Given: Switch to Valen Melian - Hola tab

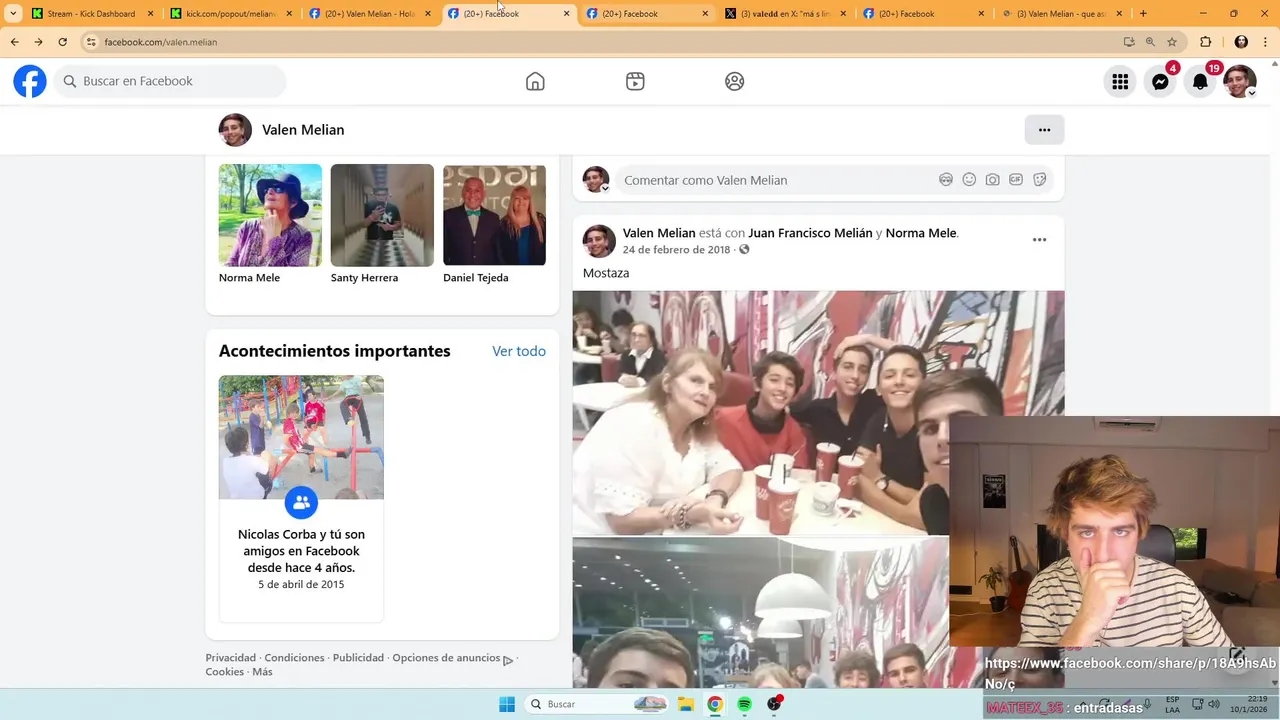Looking at the screenshot, I should click(368, 14).
